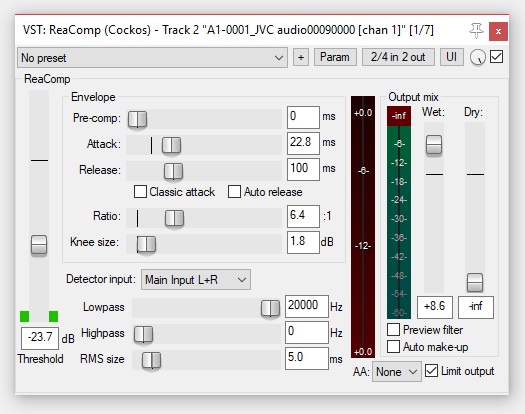
Task: Enable Classic attack option
Action: [140, 192]
